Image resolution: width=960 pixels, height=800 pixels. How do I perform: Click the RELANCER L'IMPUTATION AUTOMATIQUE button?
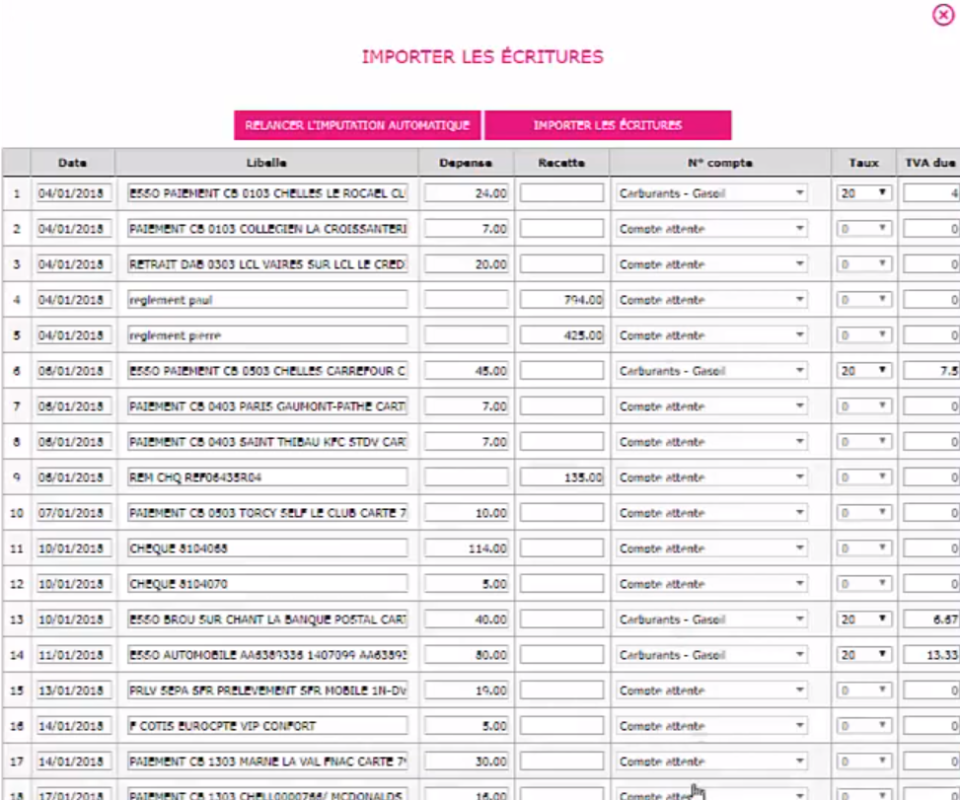coord(357,124)
